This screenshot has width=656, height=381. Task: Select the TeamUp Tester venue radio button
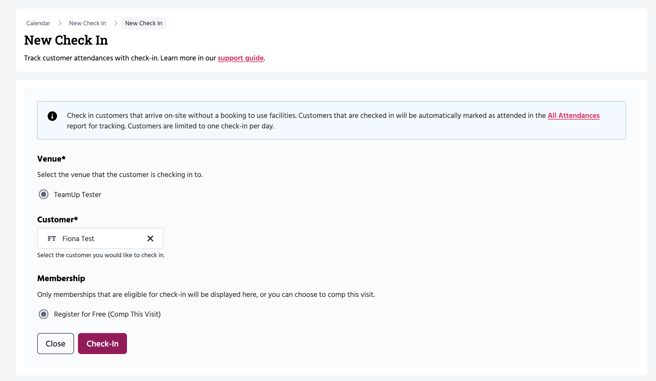click(x=44, y=194)
